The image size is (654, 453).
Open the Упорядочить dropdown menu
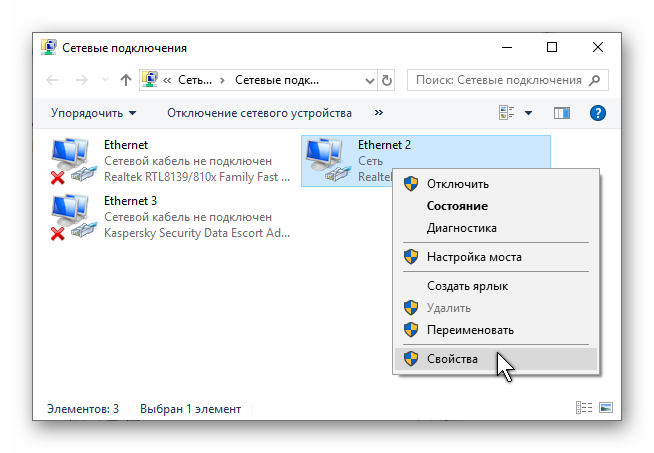[x=94, y=114]
